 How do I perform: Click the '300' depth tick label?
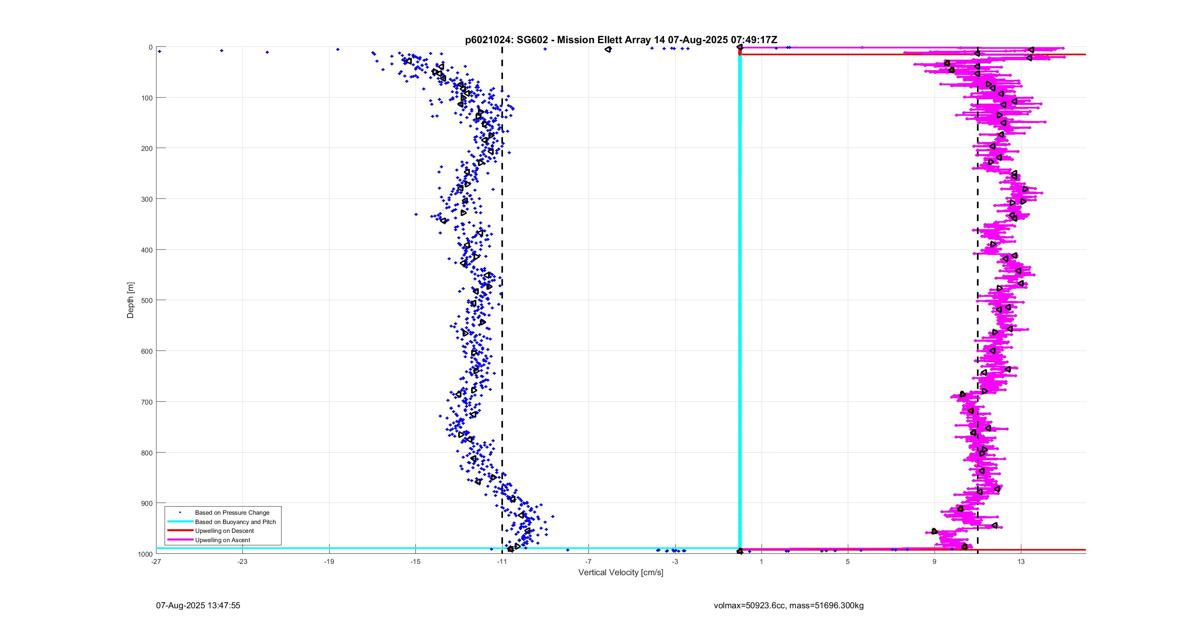pos(146,199)
